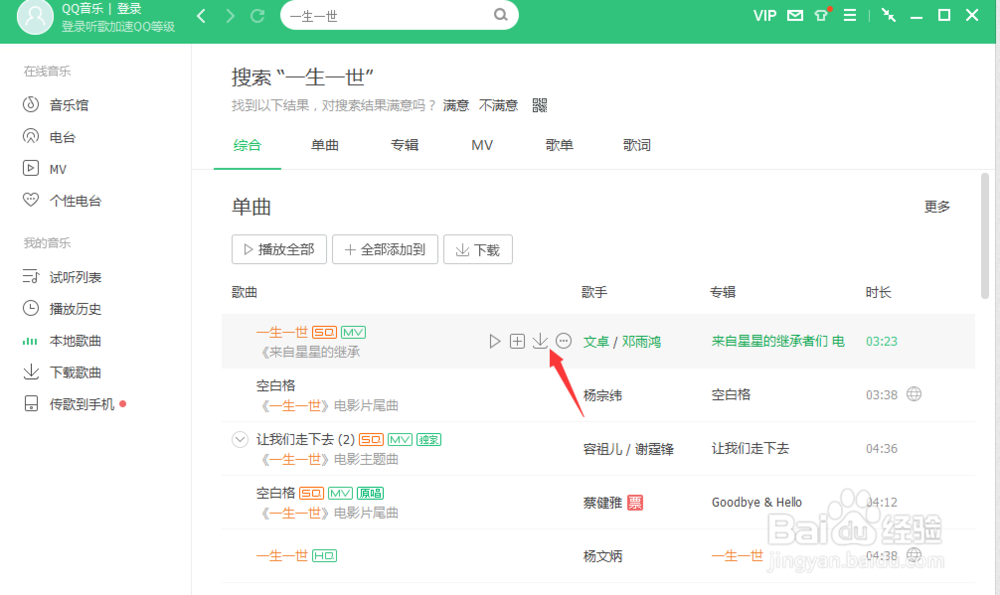Viewport: 1000px width, 595px height.
Task: Play the song 一生一世 from its row
Action: tap(494, 340)
